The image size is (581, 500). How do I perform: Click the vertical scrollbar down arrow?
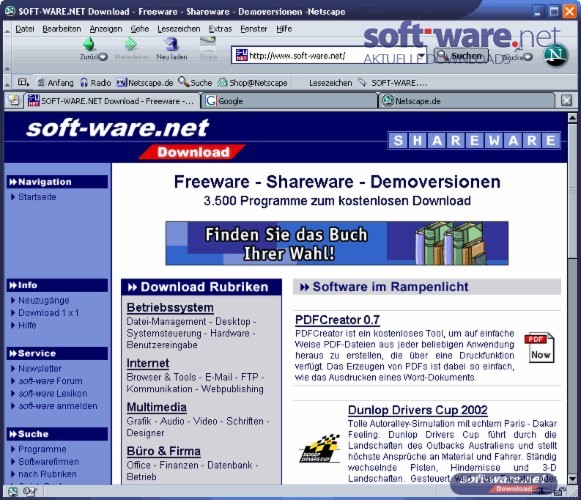(x=572, y=479)
